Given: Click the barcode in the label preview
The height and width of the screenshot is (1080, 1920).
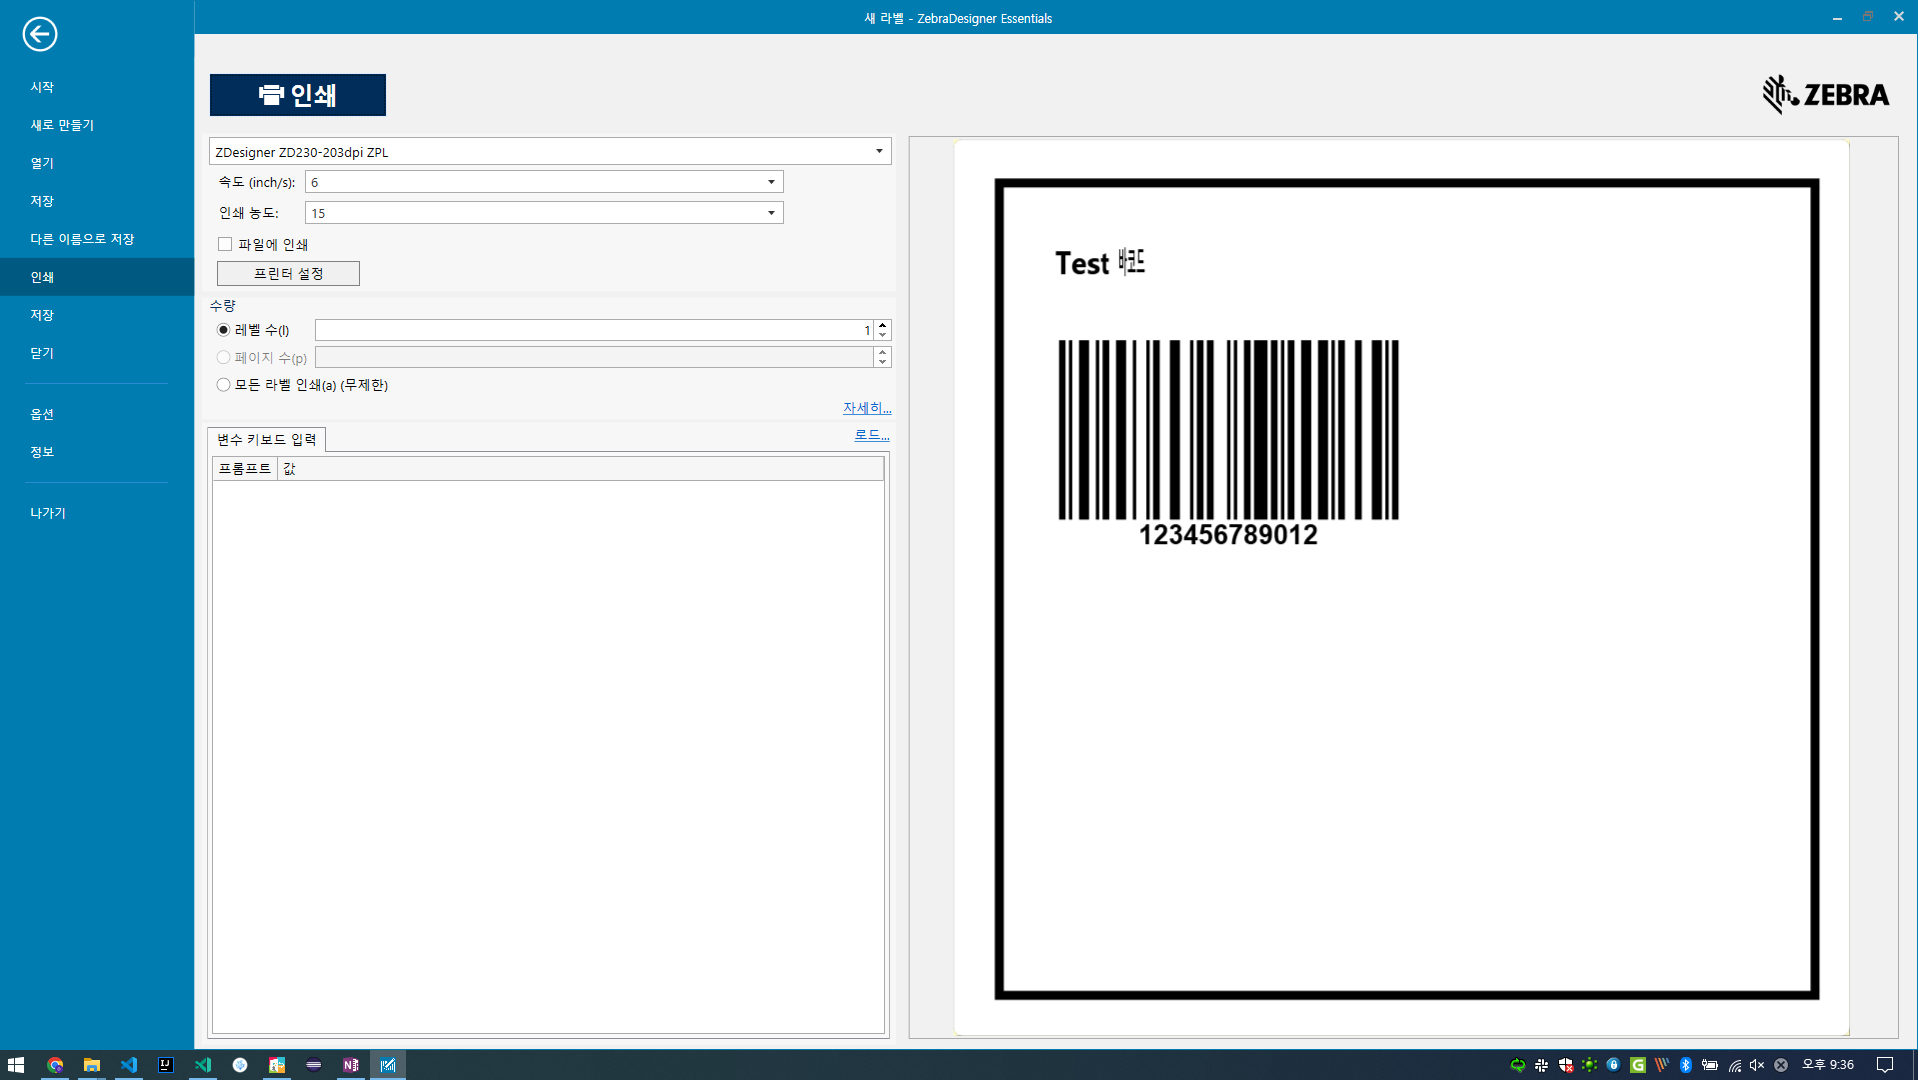Looking at the screenshot, I should (x=1228, y=430).
